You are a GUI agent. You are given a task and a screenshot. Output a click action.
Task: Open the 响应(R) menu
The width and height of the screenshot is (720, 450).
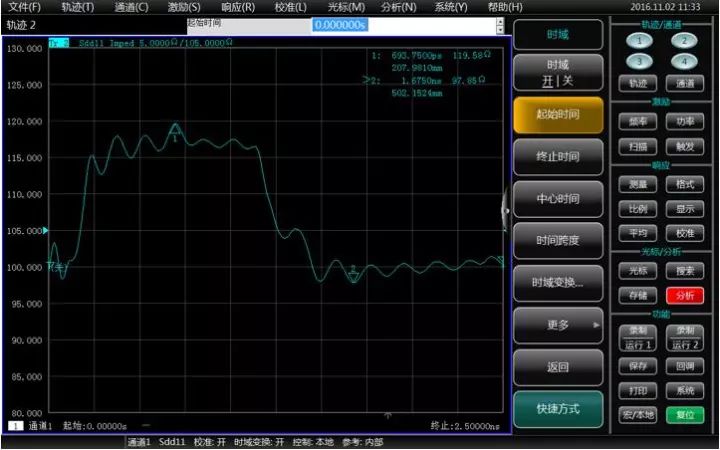pos(238,7)
